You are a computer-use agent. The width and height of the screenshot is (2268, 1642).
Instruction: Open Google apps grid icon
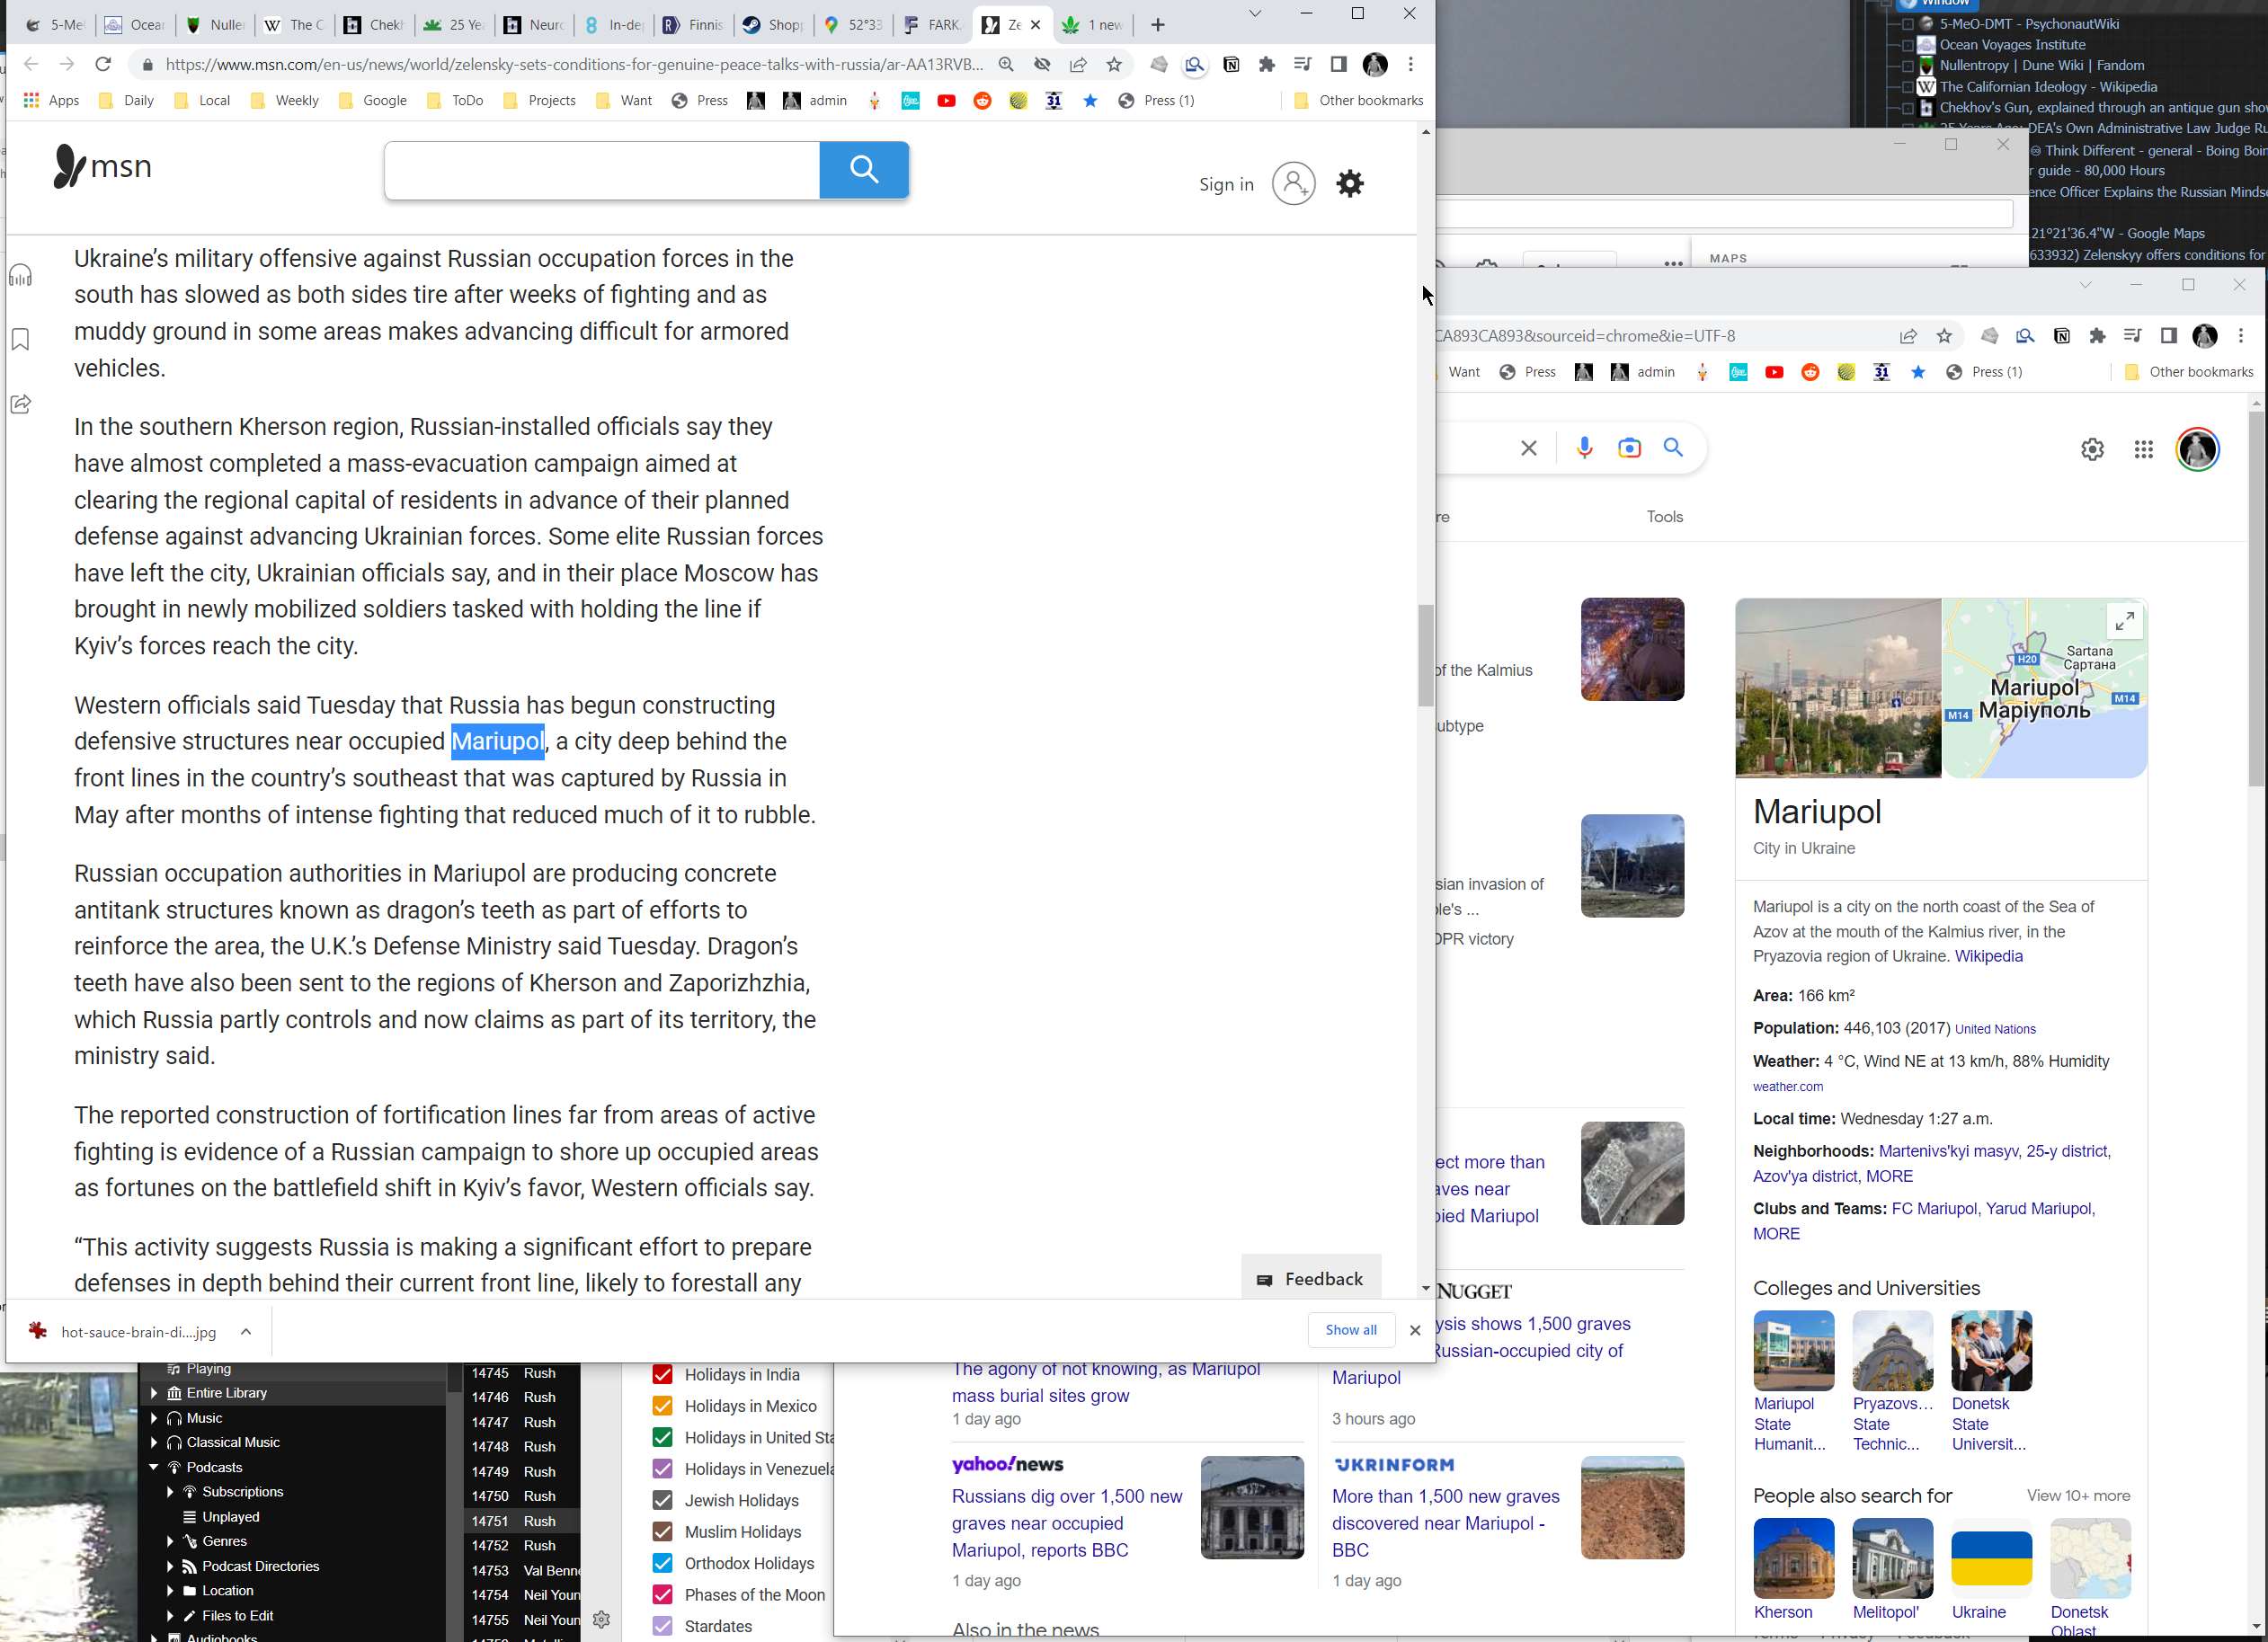click(x=2142, y=450)
